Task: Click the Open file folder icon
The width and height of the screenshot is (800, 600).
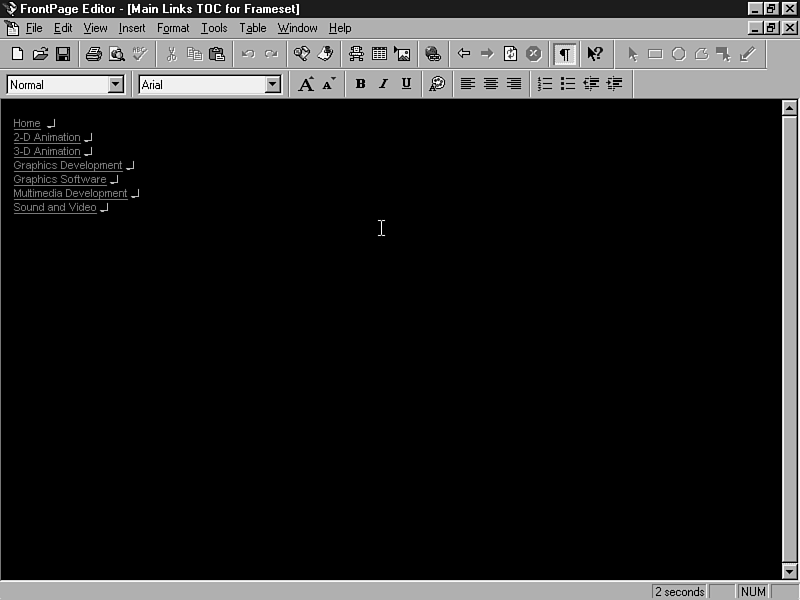Action: (40, 54)
